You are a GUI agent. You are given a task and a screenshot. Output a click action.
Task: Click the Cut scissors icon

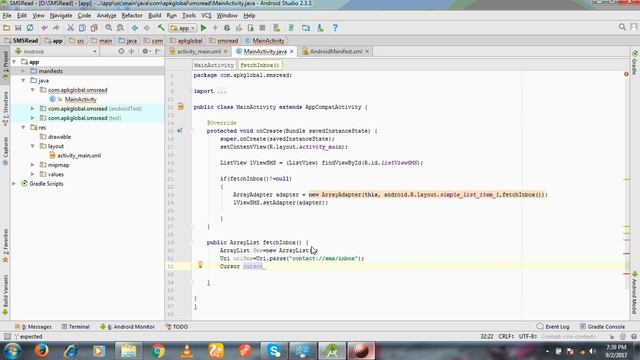[x=70, y=28]
